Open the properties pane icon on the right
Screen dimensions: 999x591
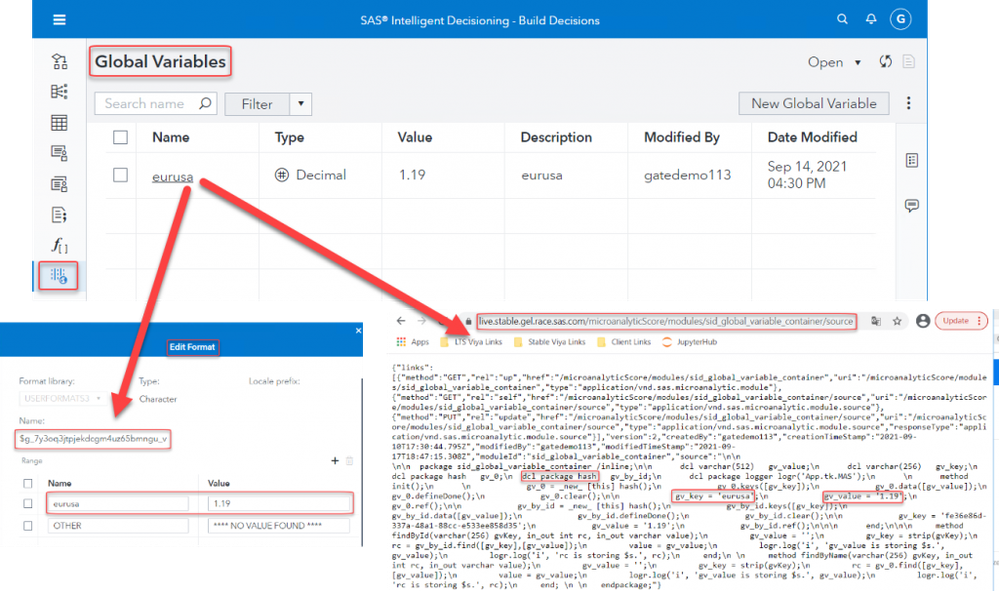912,160
